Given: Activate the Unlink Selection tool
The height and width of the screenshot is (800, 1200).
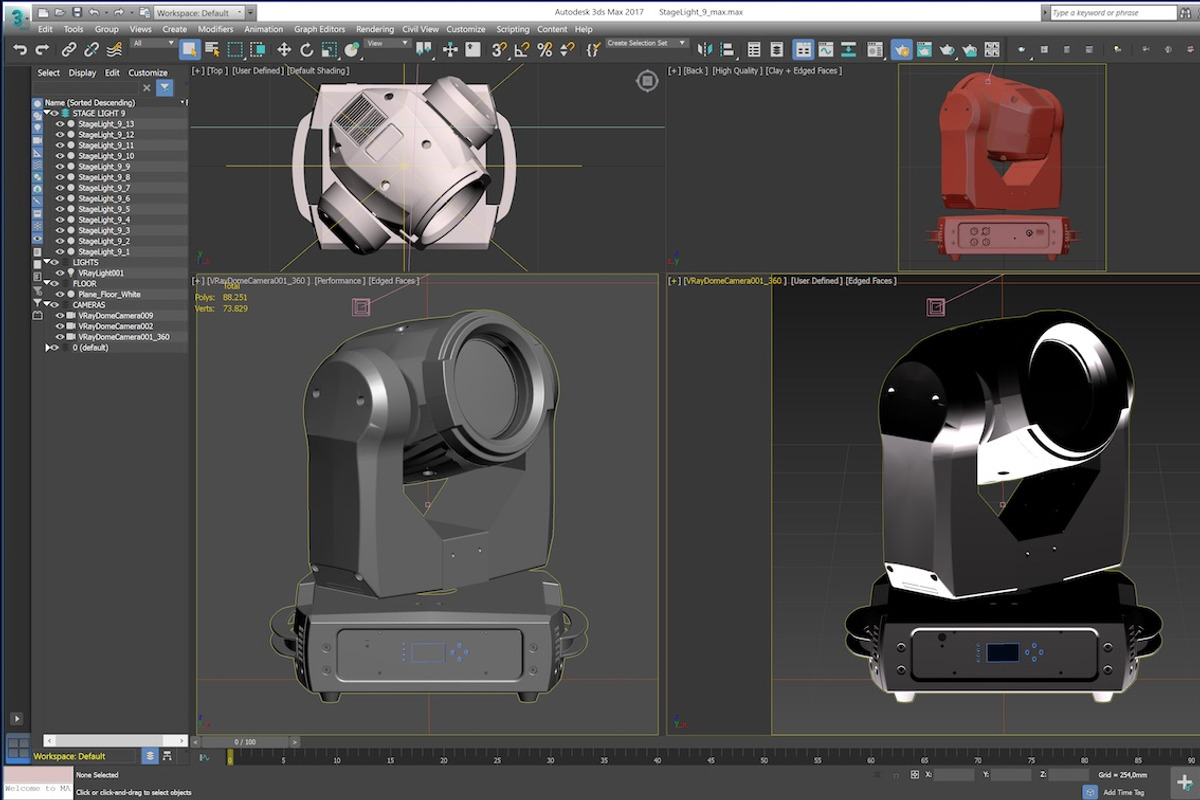Looking at the screenshot, I should (91, 49).
